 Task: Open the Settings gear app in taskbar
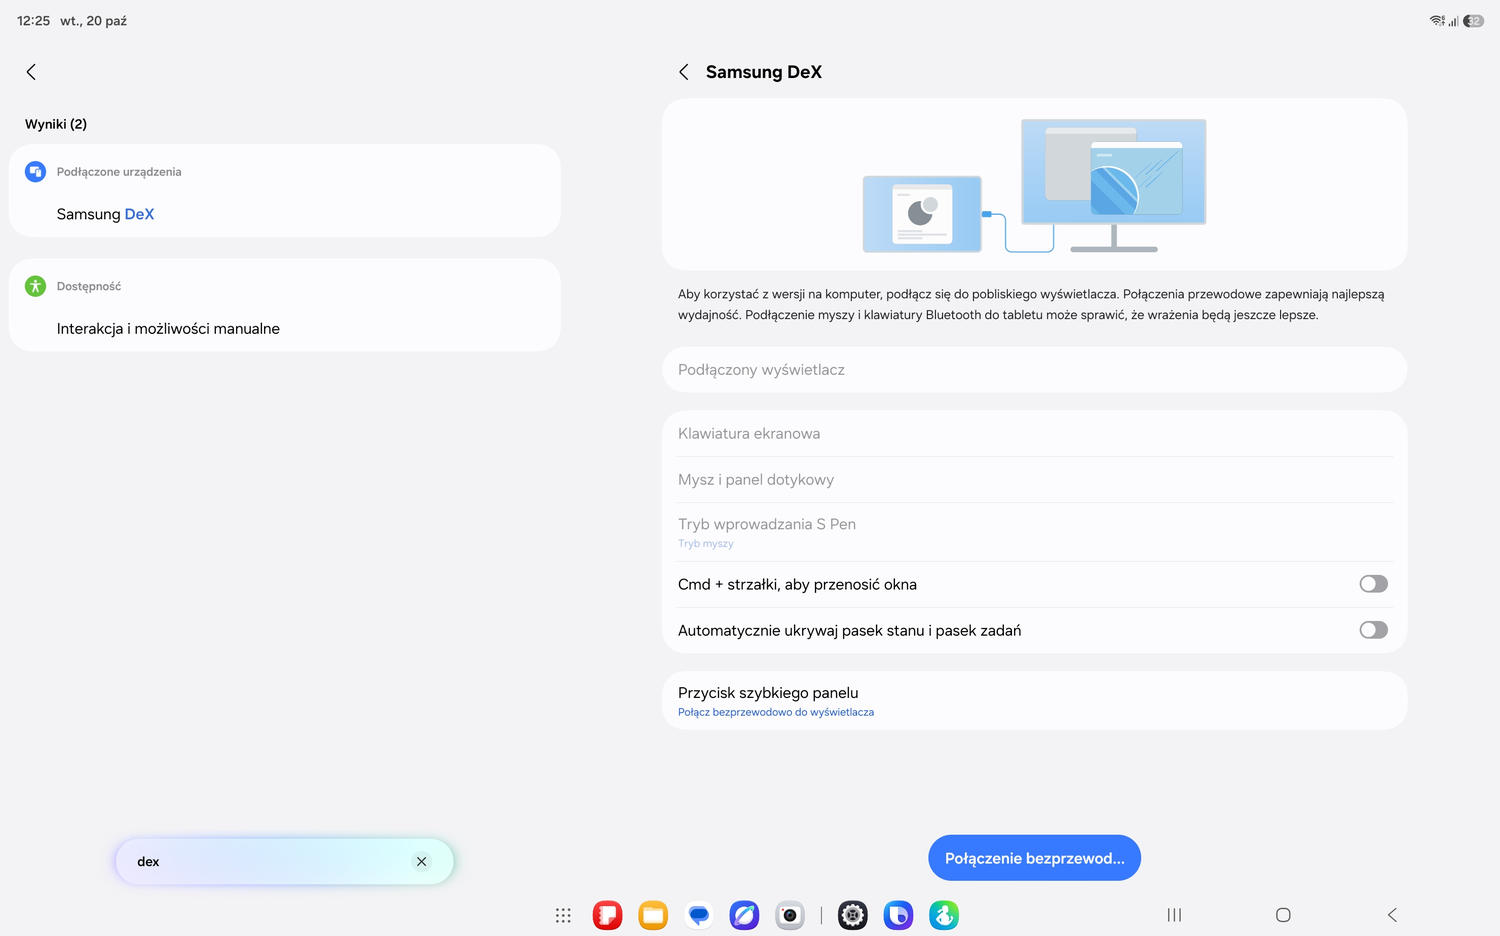click(x=852, y=915)
